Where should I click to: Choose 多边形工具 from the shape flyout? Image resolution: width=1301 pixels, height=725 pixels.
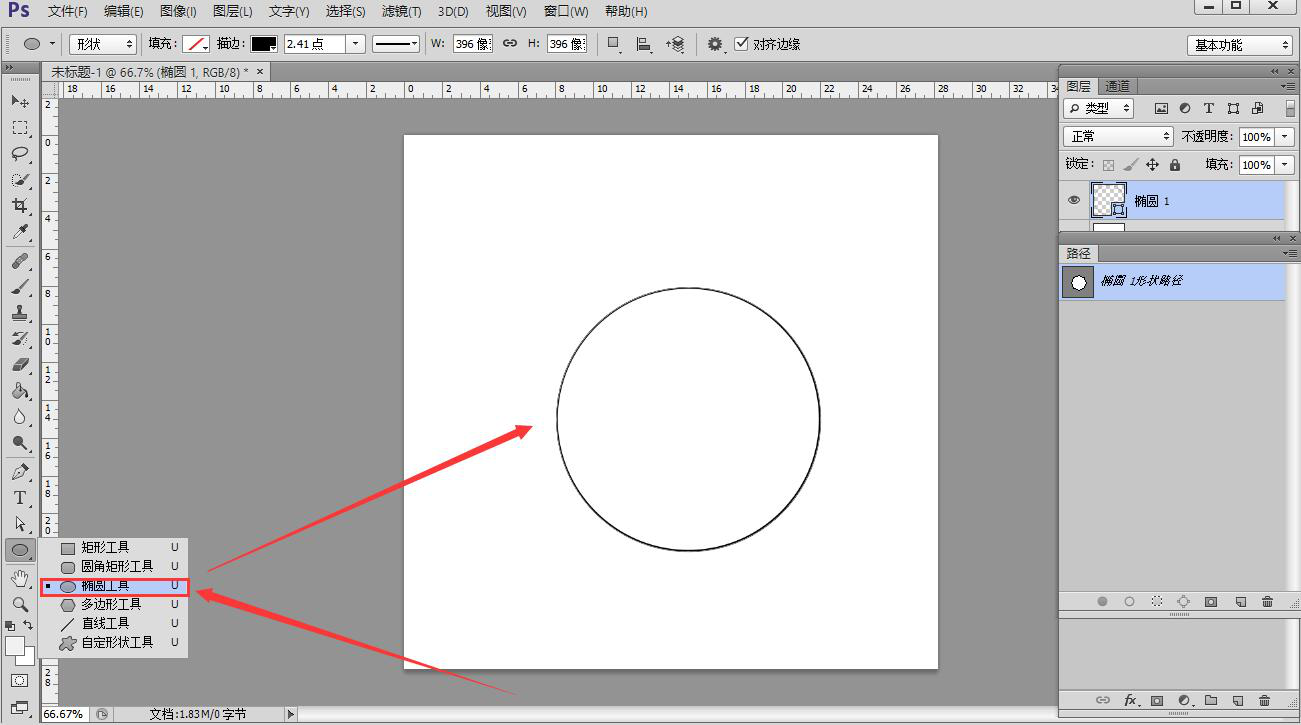[x=110, y=604]
